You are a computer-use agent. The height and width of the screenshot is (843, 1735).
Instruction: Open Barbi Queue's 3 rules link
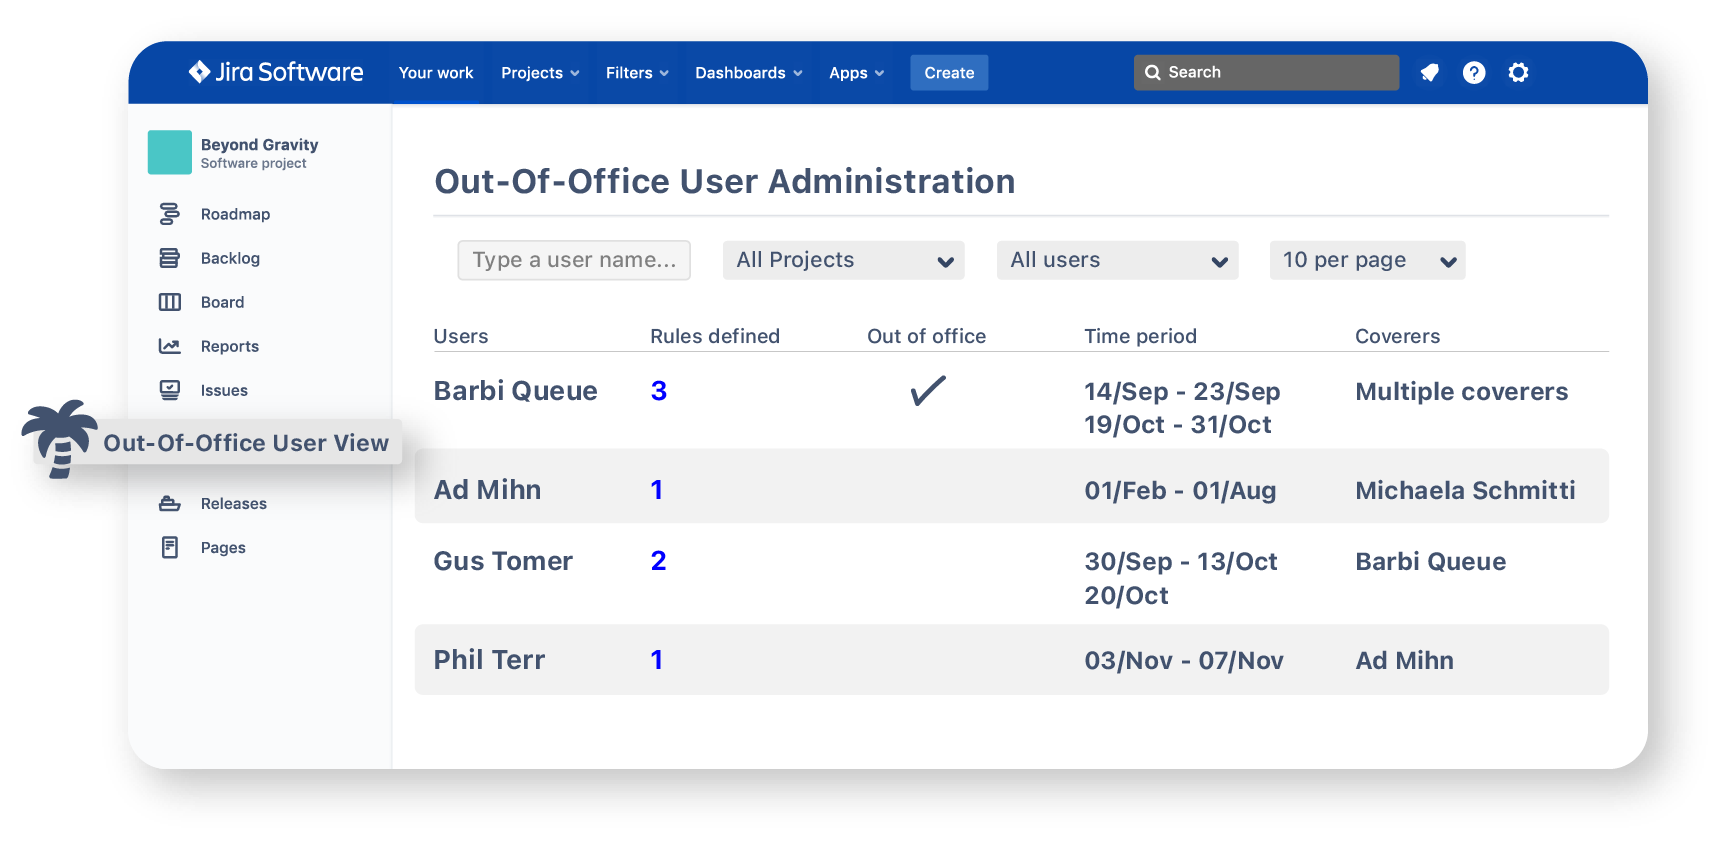point(659,391)
